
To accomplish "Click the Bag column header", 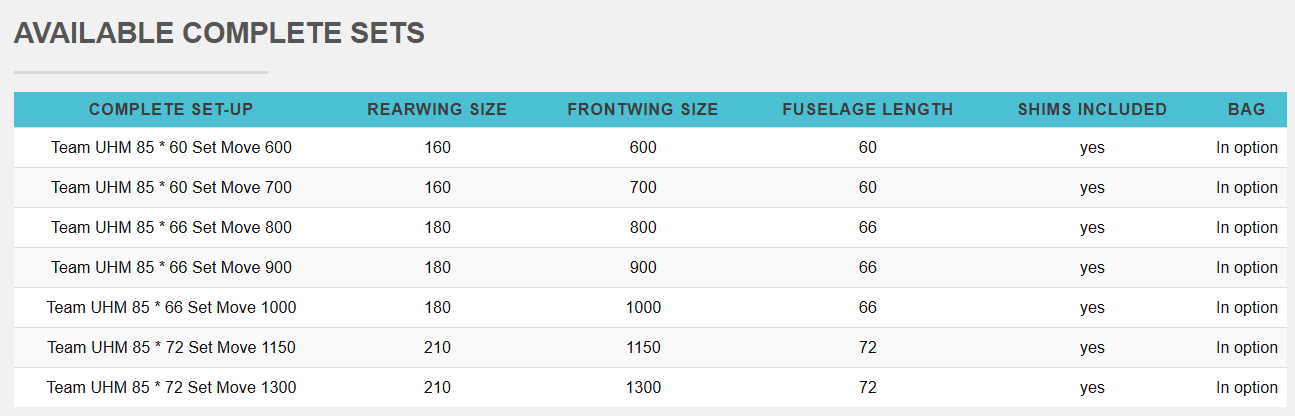I will click(x=1247, y=109).
